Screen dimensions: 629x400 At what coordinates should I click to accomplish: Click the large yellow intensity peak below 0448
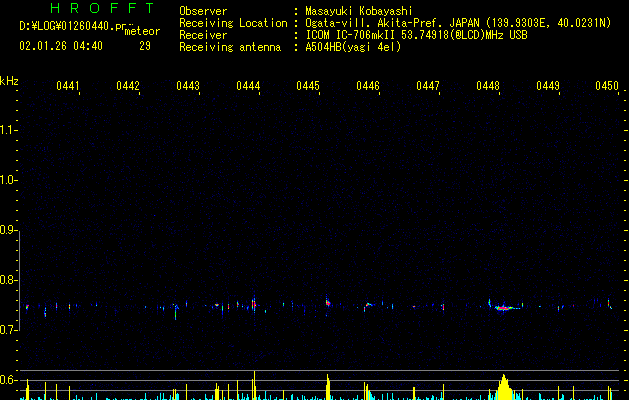504,387
